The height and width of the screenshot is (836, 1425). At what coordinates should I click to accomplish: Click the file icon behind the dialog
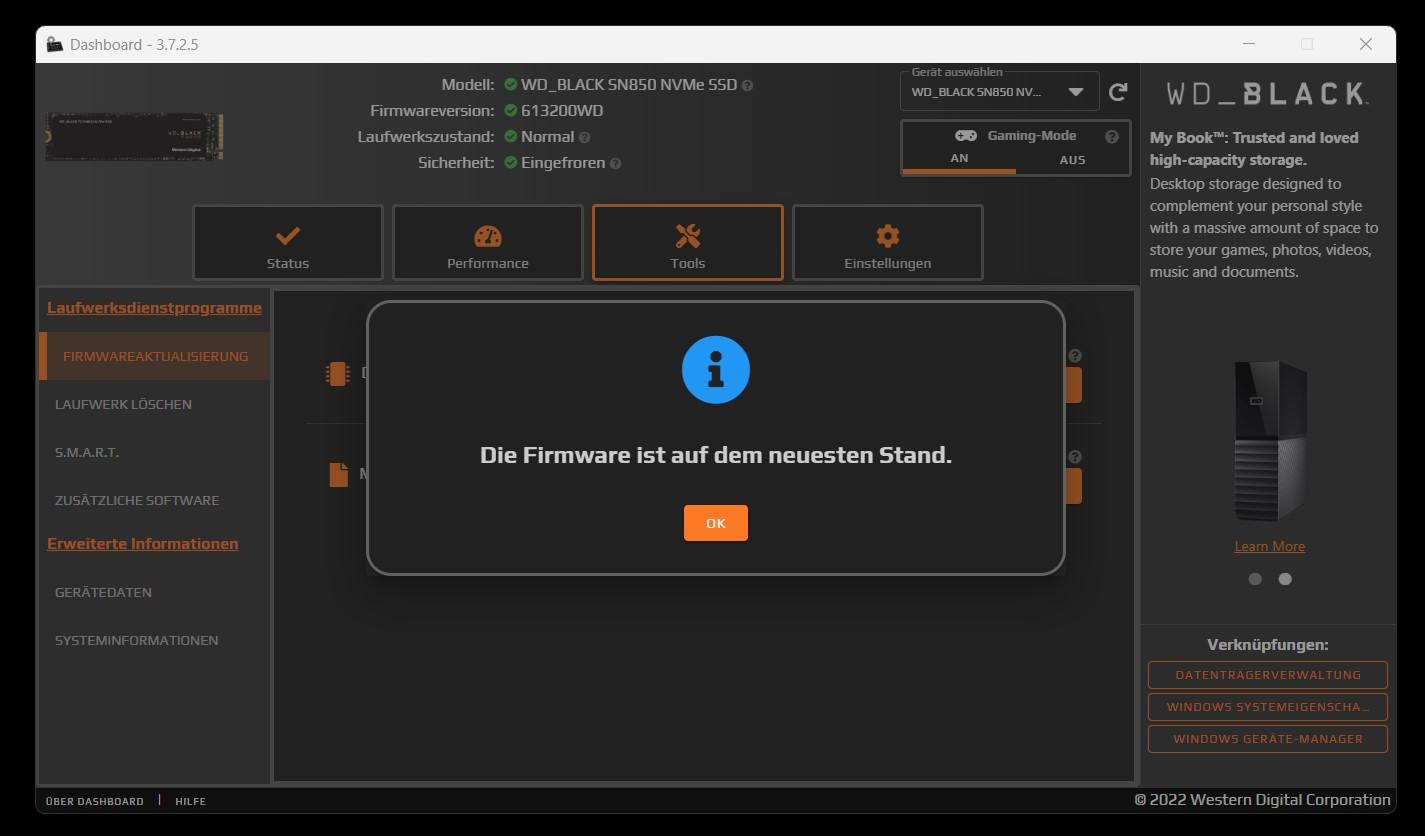pyautogui.click(x=339, y=473)
